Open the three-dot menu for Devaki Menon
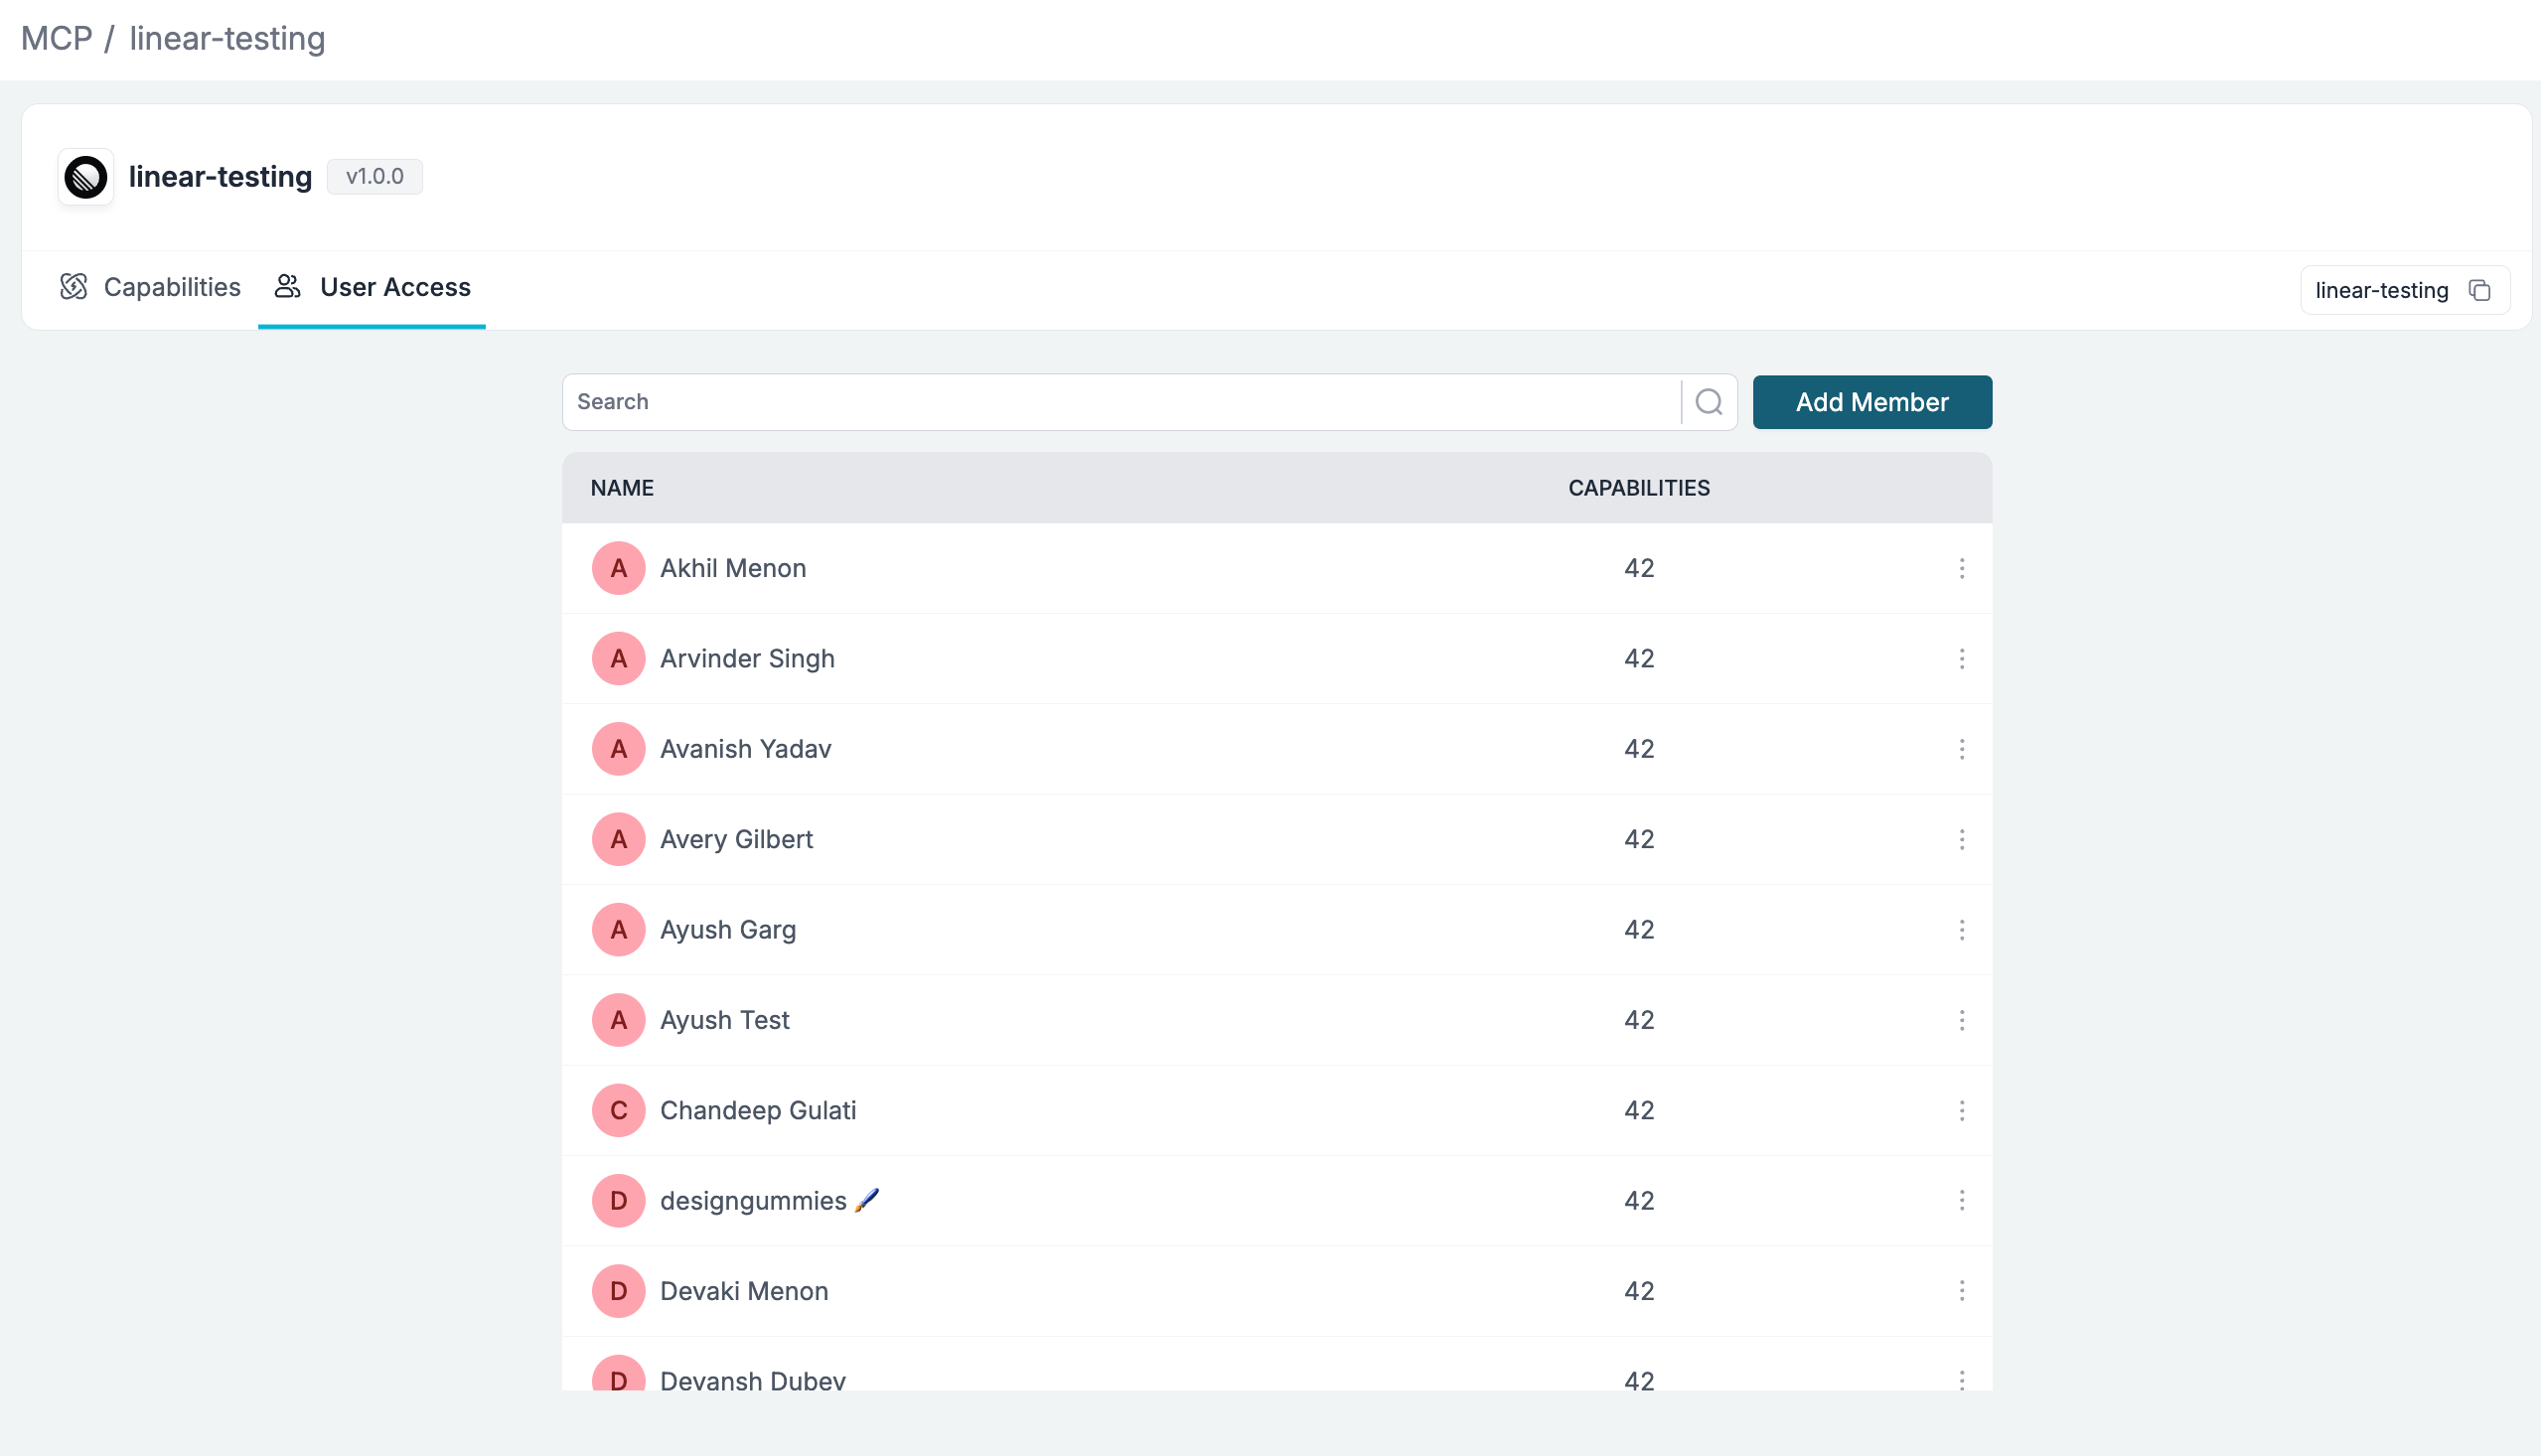 [1961, 1291]
